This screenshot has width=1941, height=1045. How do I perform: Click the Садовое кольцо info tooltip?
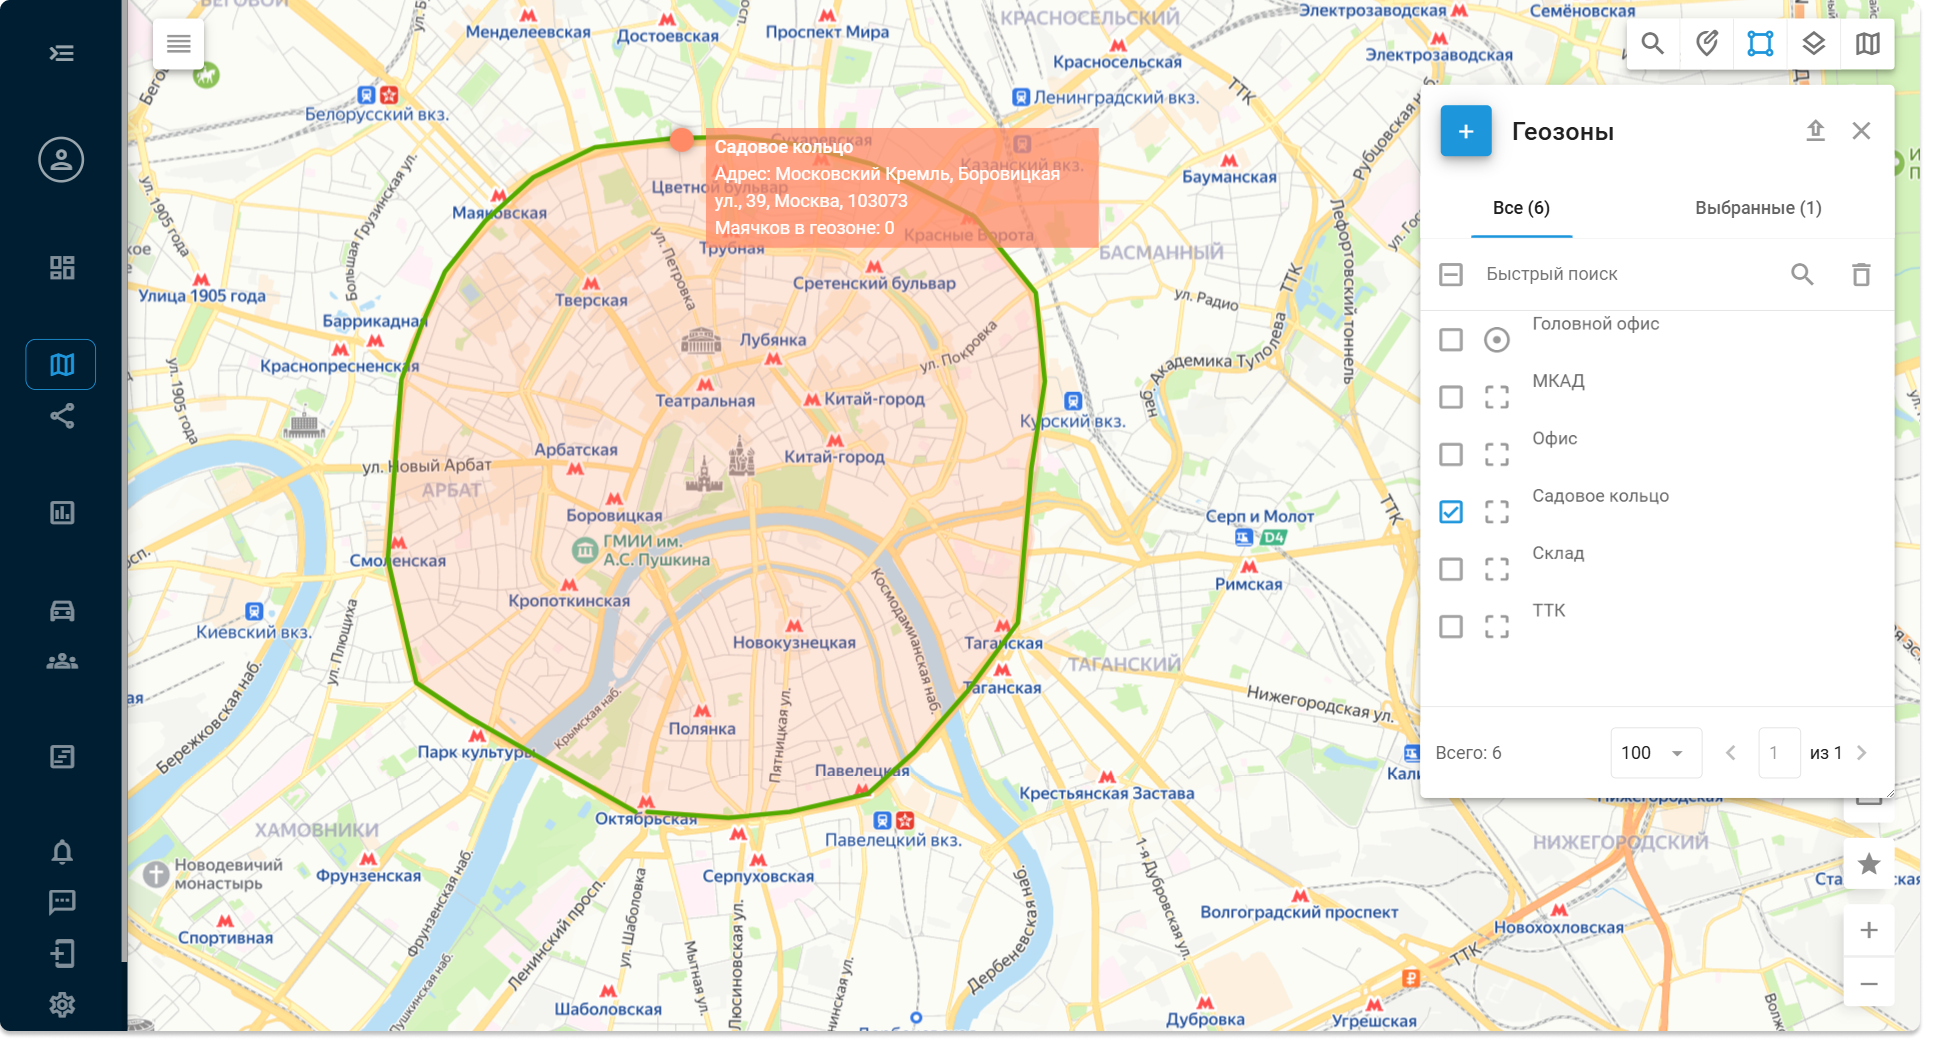[x=902, y=187]
